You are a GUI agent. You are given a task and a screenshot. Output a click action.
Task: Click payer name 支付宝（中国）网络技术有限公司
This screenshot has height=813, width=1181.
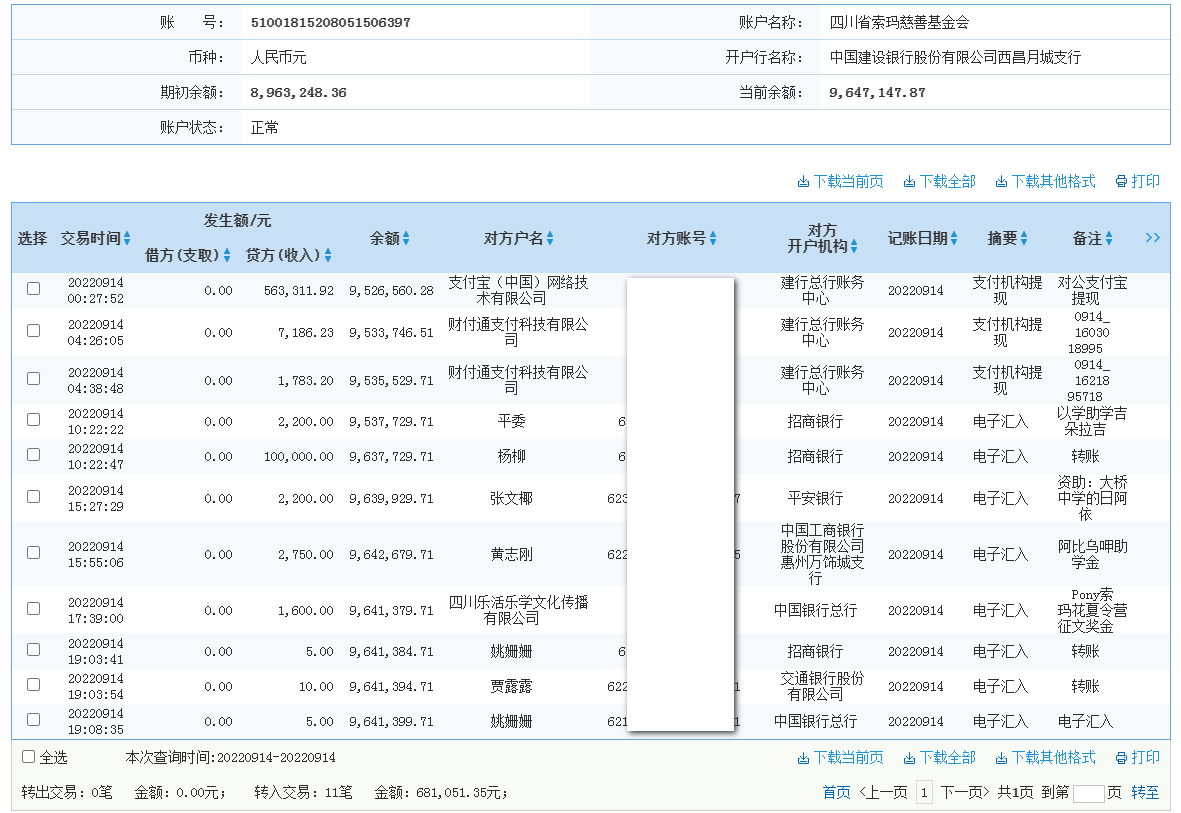pyautogui.click(x=518, y=290)
